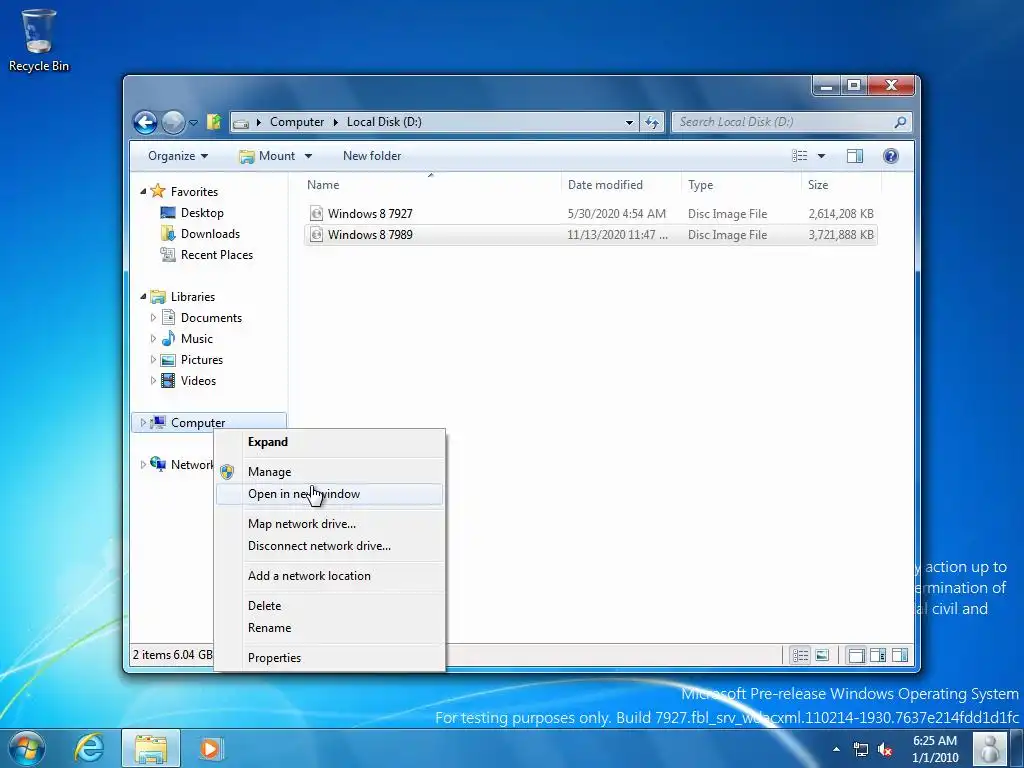The height and width of the screenshot is (768, 1024).
Task: Choose Disconnect network drive...
Action: [x=330, y=546]
